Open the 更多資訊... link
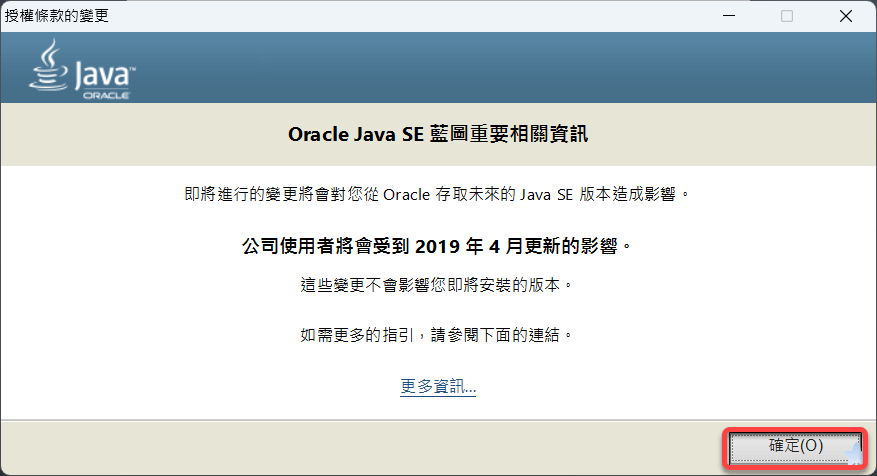877x476 pixels. pyautogui.click(x=438, y=386)
